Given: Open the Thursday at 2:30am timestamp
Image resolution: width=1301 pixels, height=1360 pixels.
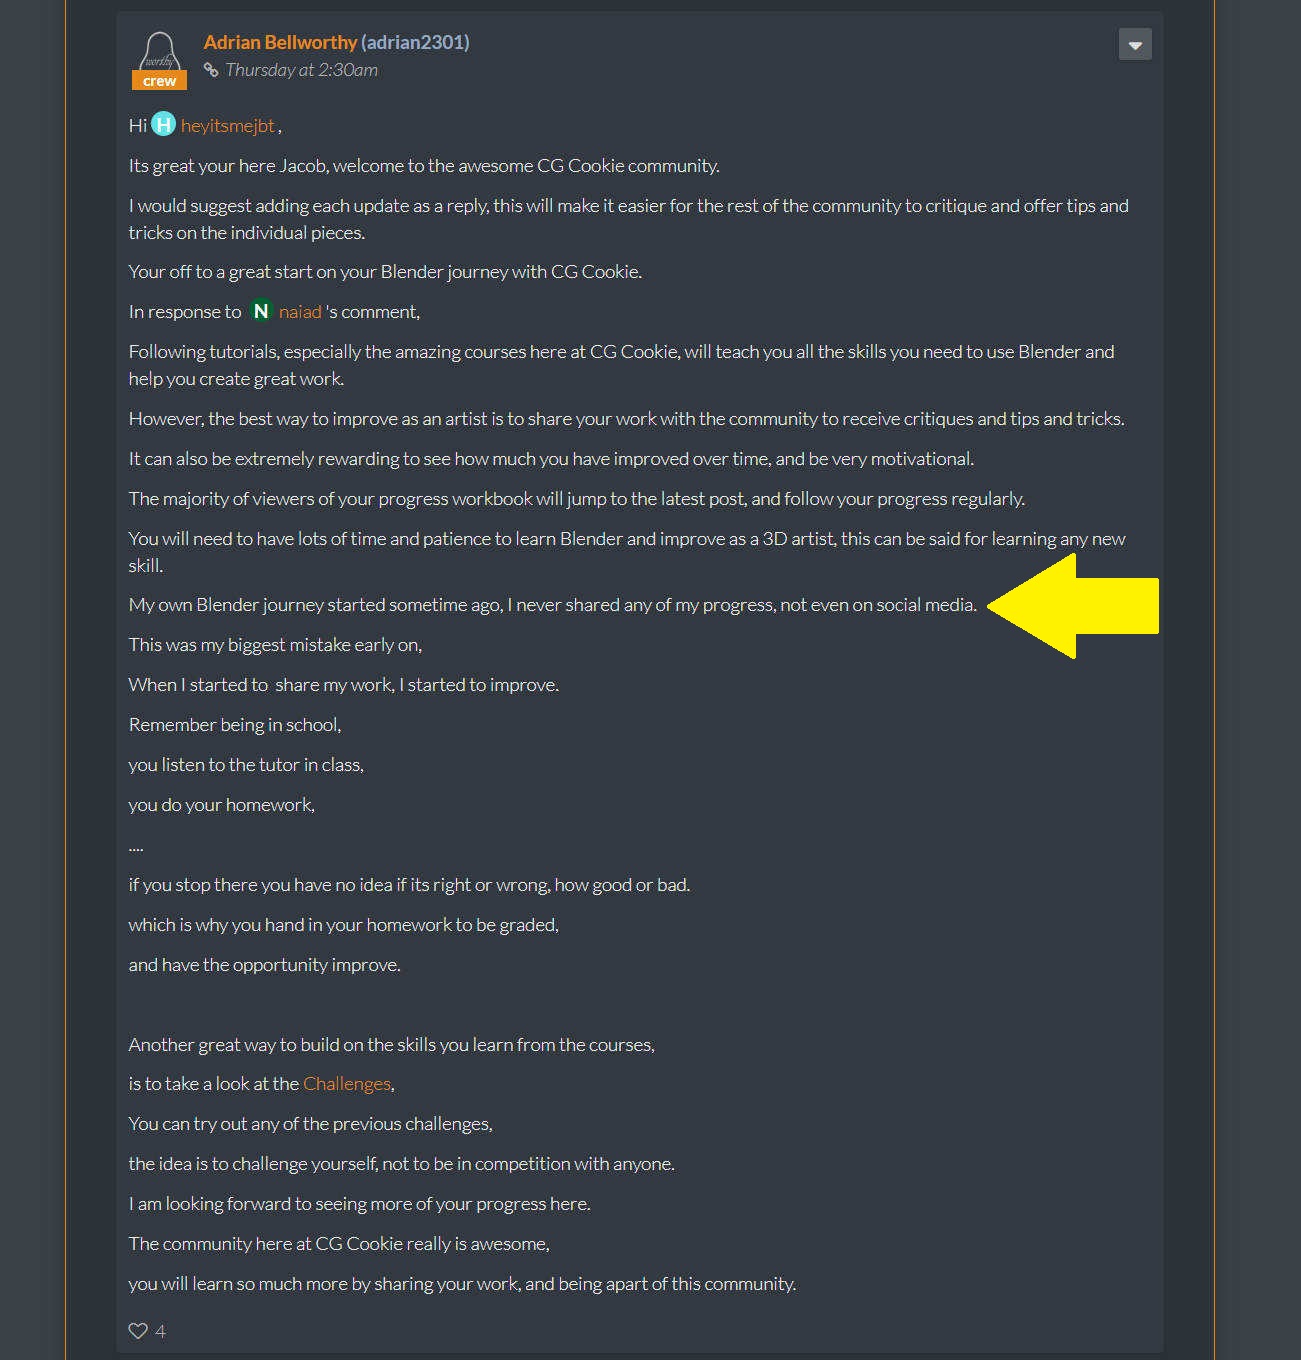Looking at the screenshot, I should click(301, 70).
